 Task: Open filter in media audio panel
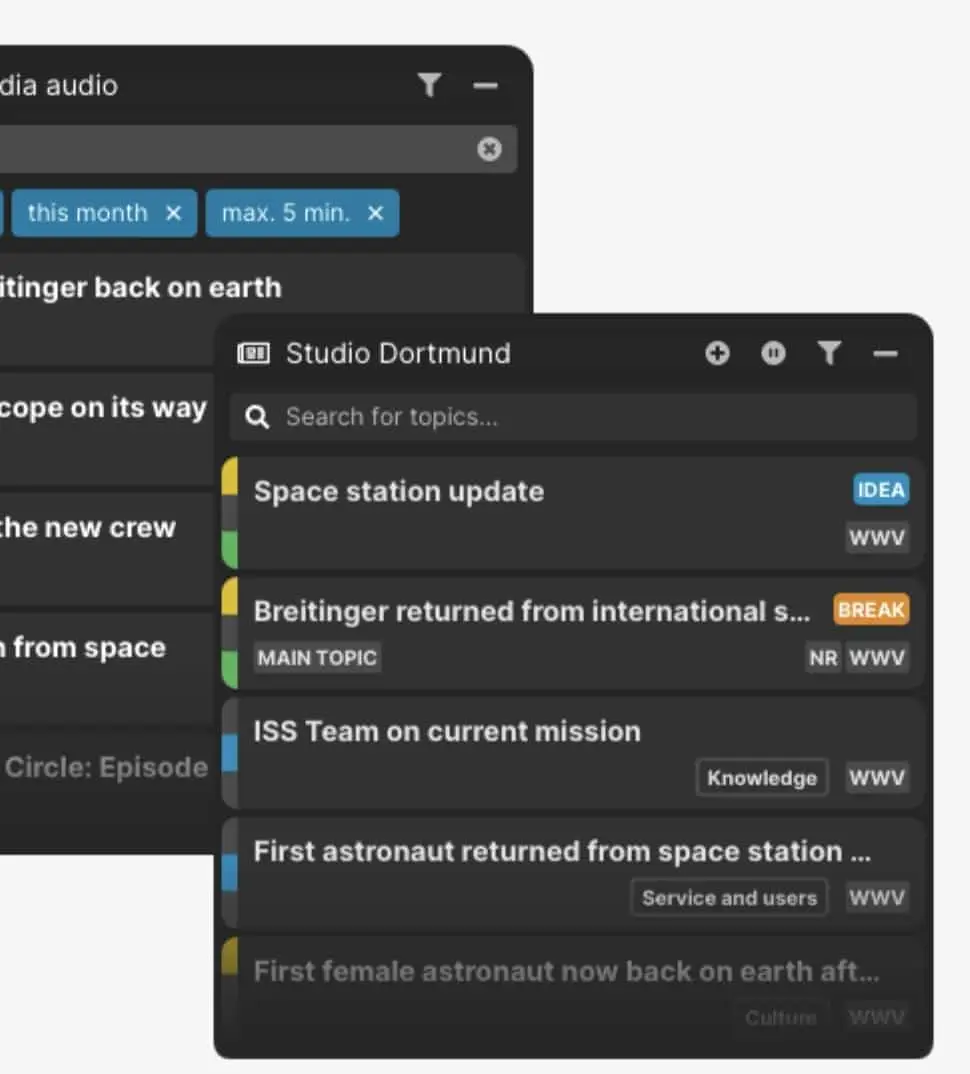(x=430, y=86)
